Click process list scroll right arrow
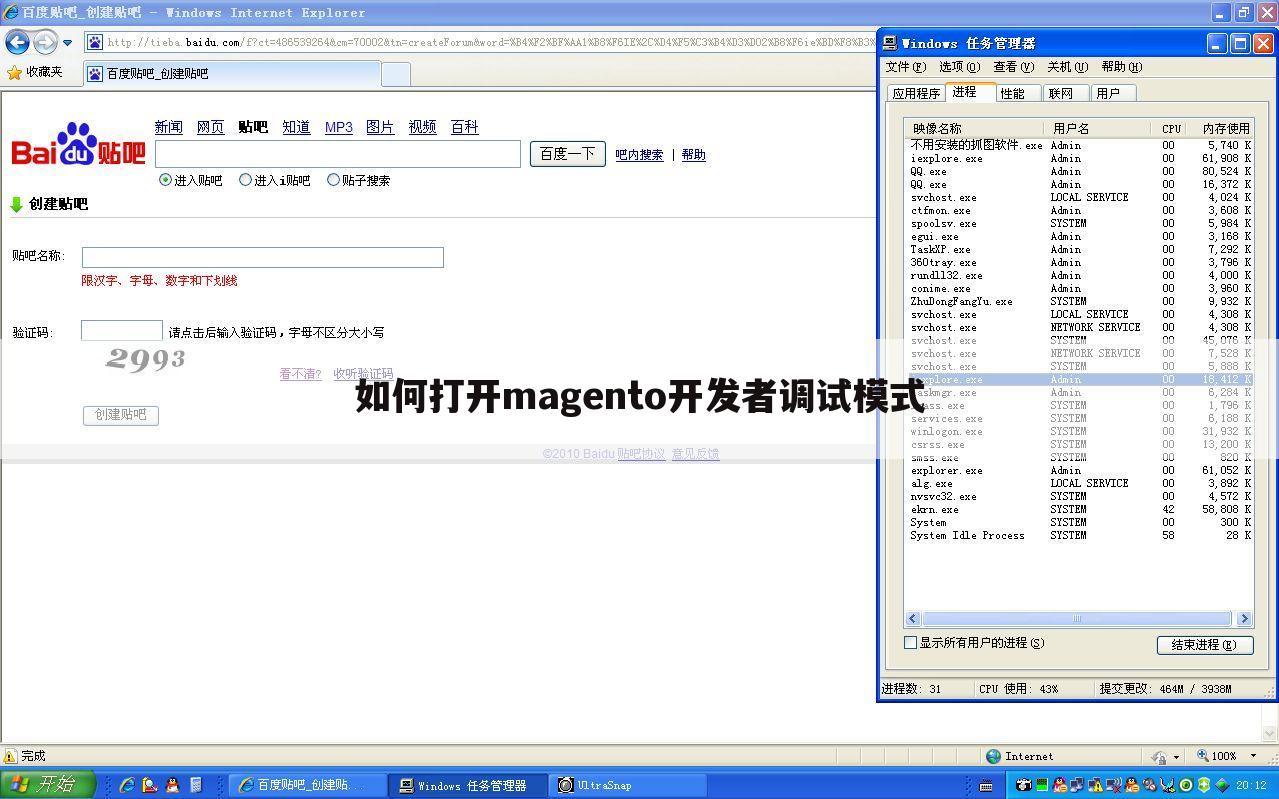Viewport: 1279px width, 799px height. pos(1244,619)
